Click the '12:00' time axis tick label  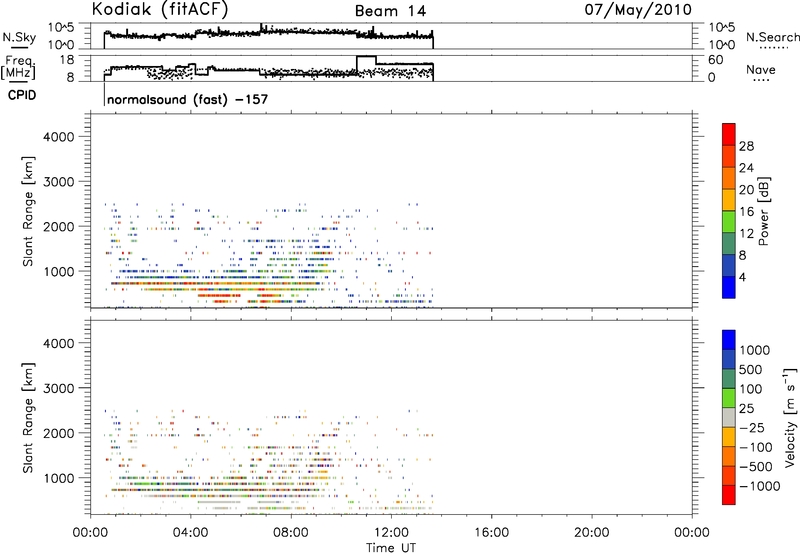coord(391,533)
